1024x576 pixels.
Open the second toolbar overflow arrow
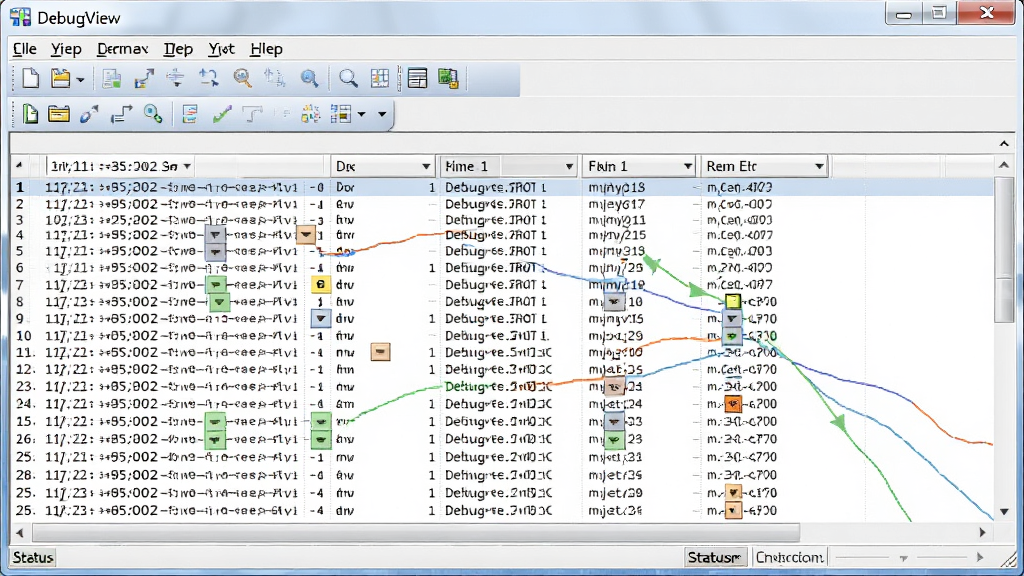click(x=382, y=115)
